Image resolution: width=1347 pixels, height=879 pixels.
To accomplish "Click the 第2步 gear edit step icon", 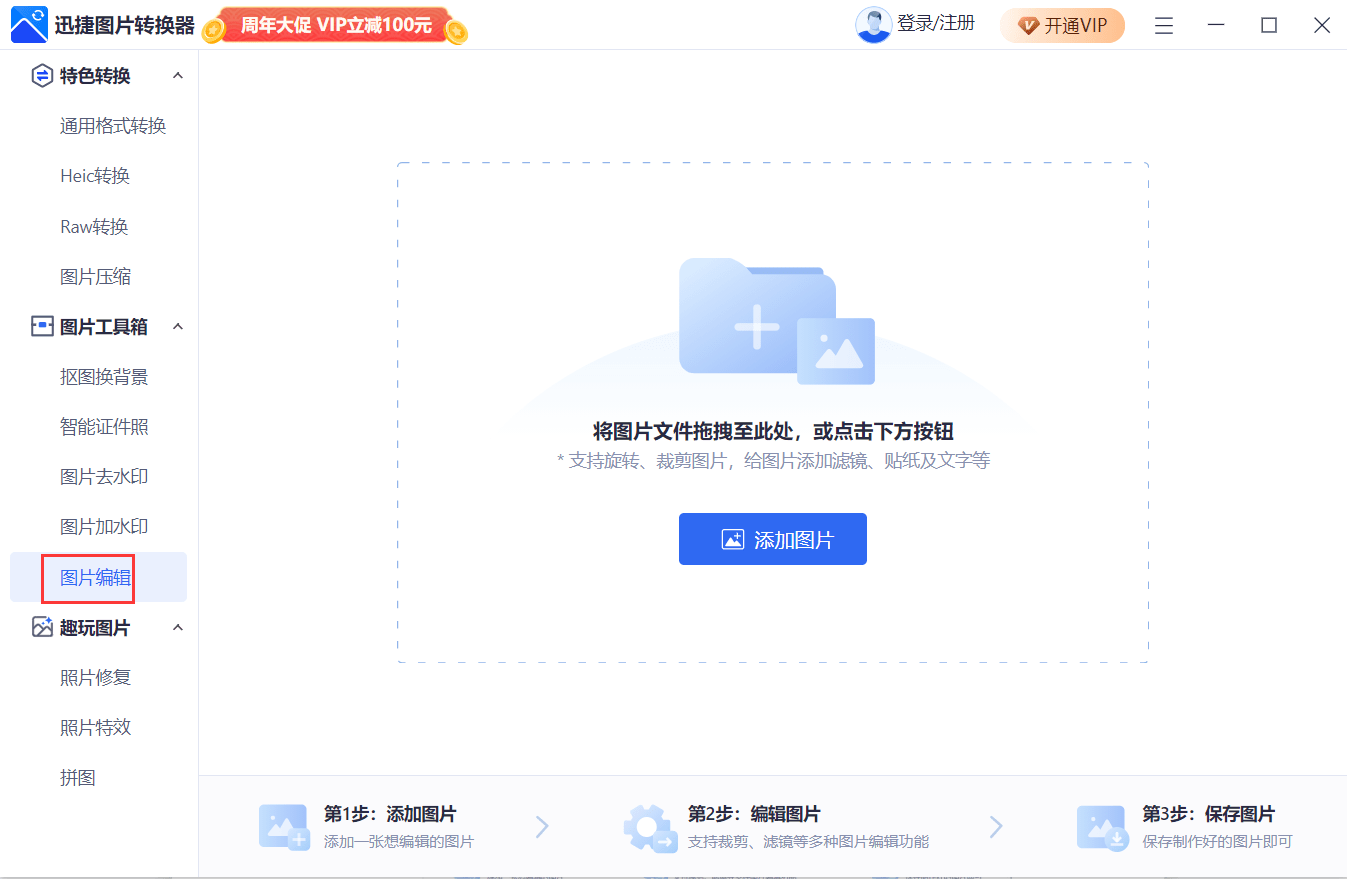I will point(650,827).
